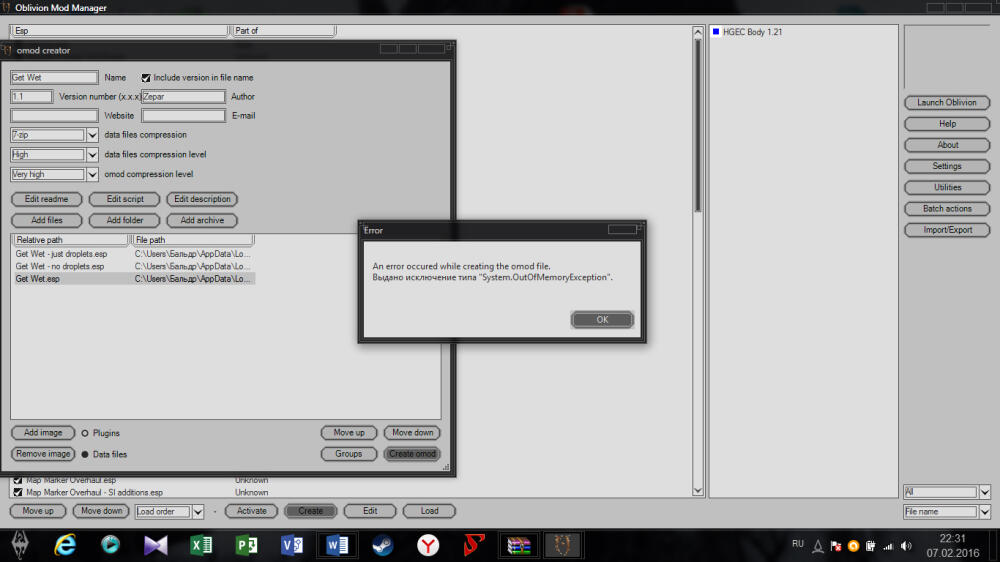
Task: Open the Action Center flag icon
Action: (835, 546)
